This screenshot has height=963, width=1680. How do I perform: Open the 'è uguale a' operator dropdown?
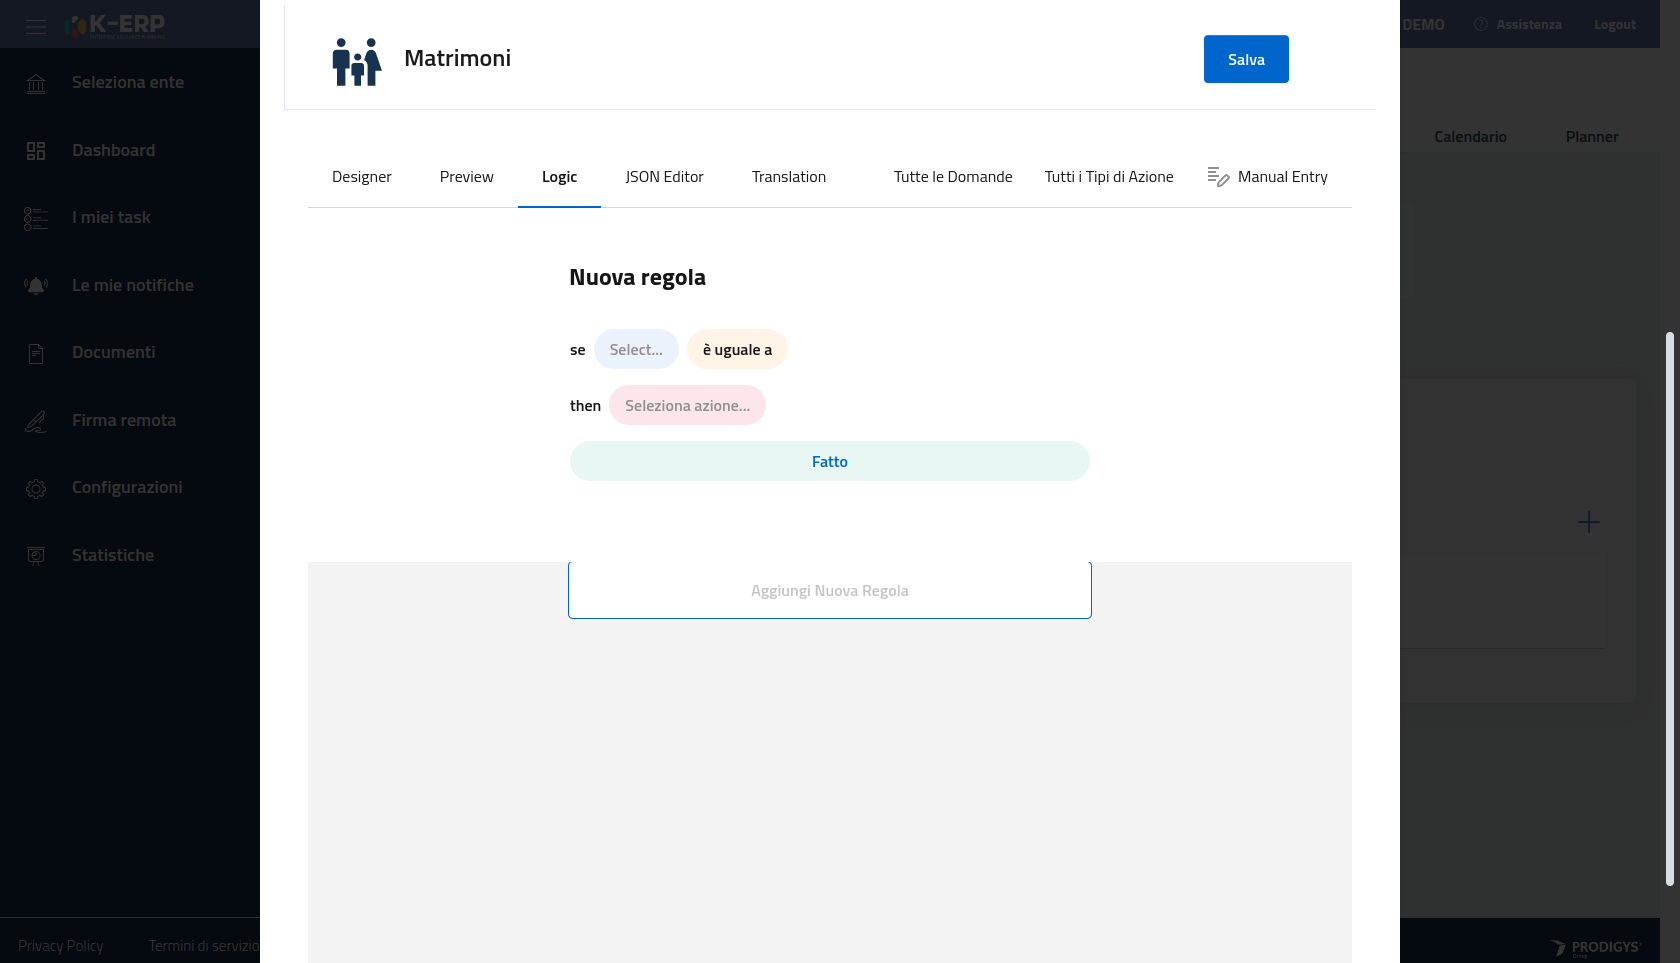point(737,350)
